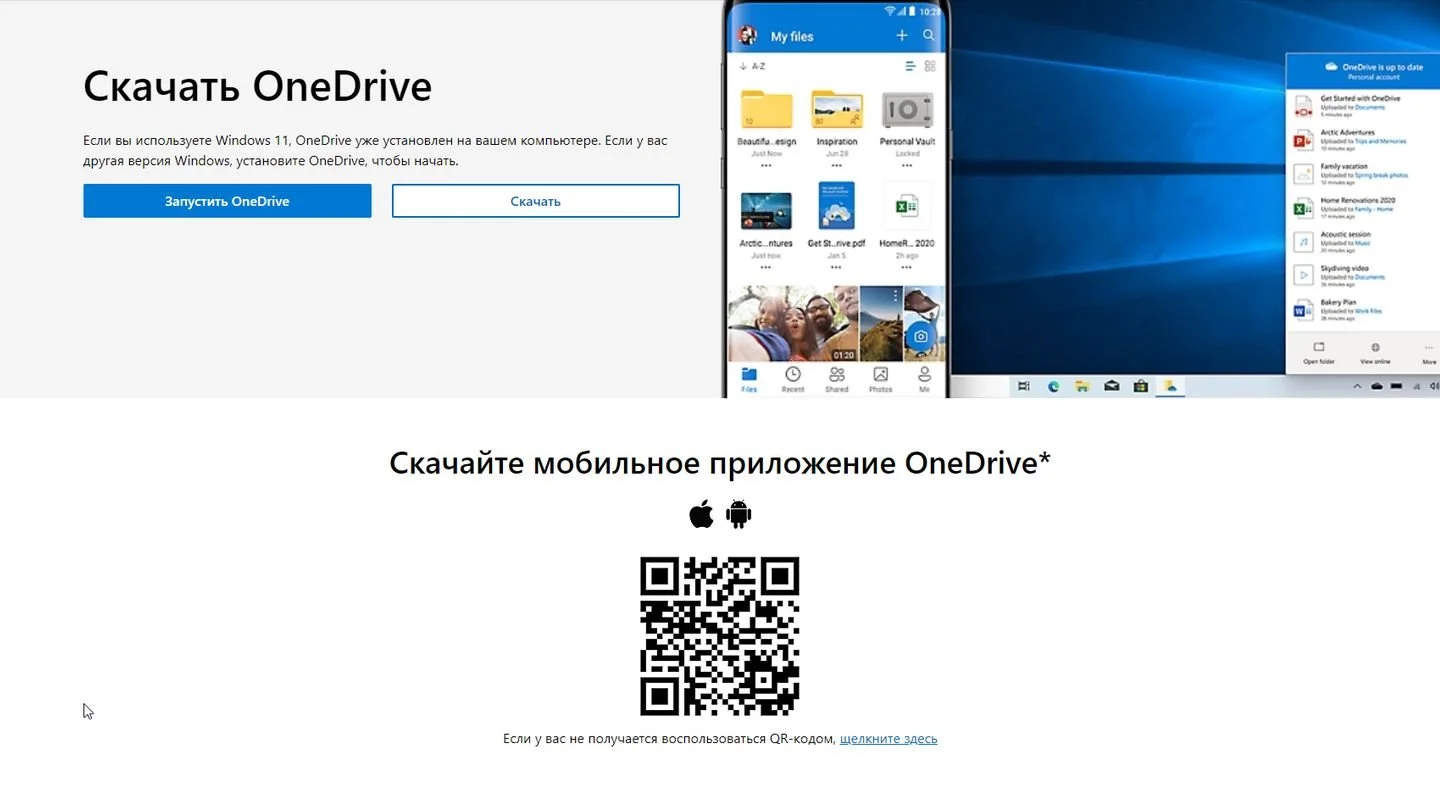The height and width of the screenshot is (810, 1440).
Task: Tap the plus icon in phone header
Action: click(902, 36)
